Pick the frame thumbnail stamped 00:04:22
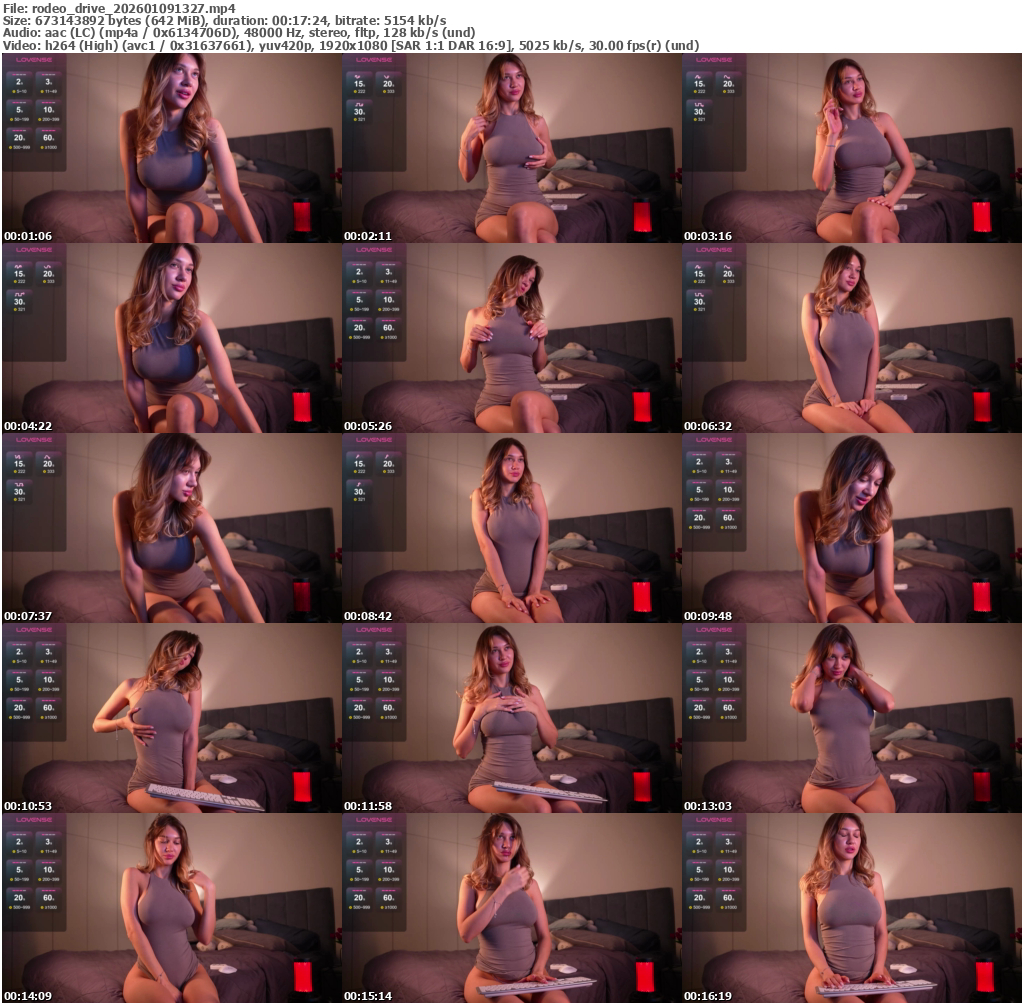 [x=171, y=338]
